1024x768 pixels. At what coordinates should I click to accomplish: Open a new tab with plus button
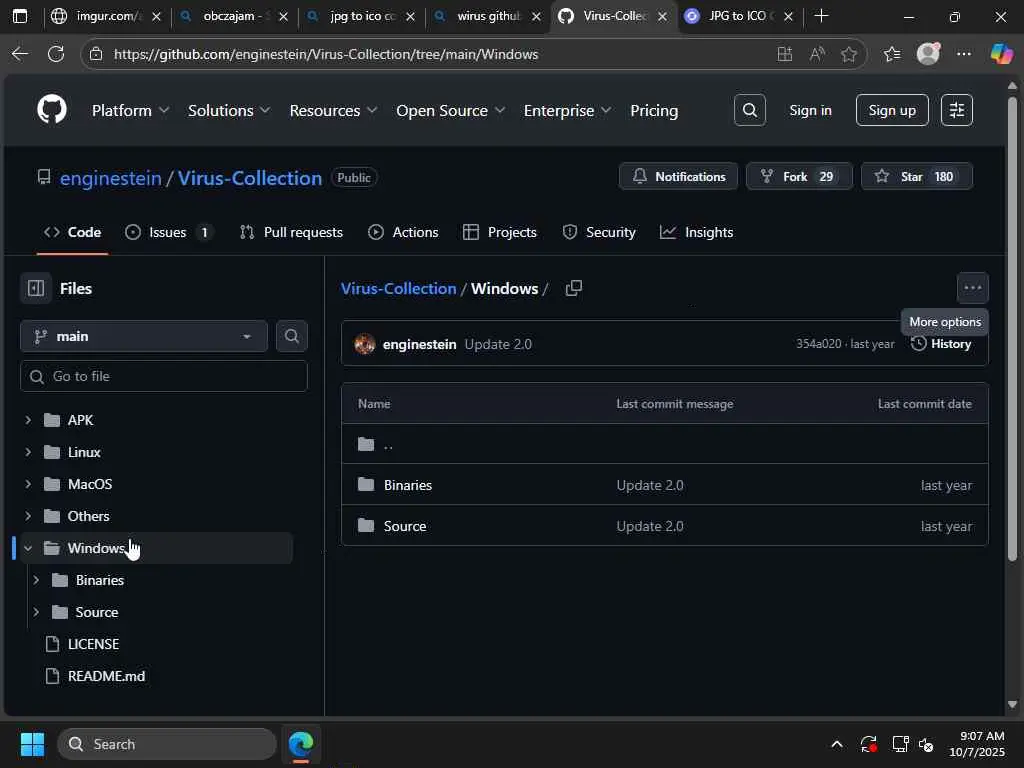(822, 16)
